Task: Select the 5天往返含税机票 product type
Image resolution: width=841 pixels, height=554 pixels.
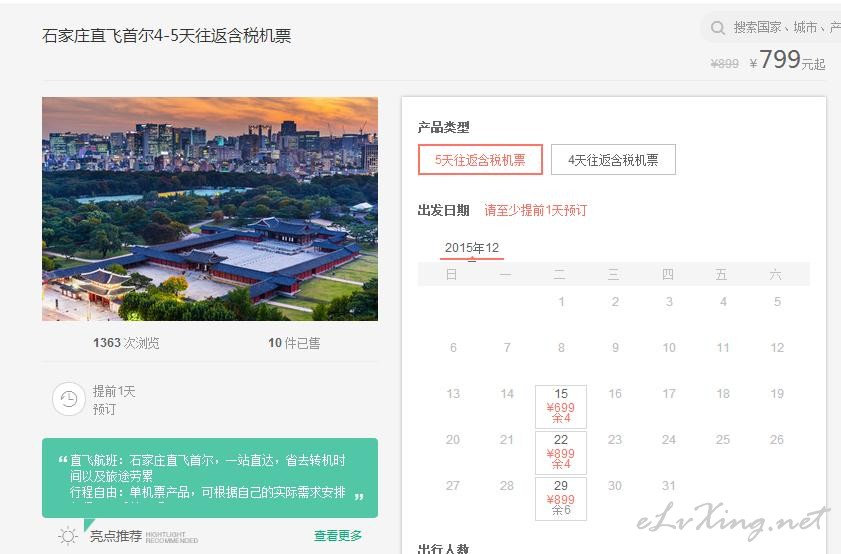Action: pos(480,159)
